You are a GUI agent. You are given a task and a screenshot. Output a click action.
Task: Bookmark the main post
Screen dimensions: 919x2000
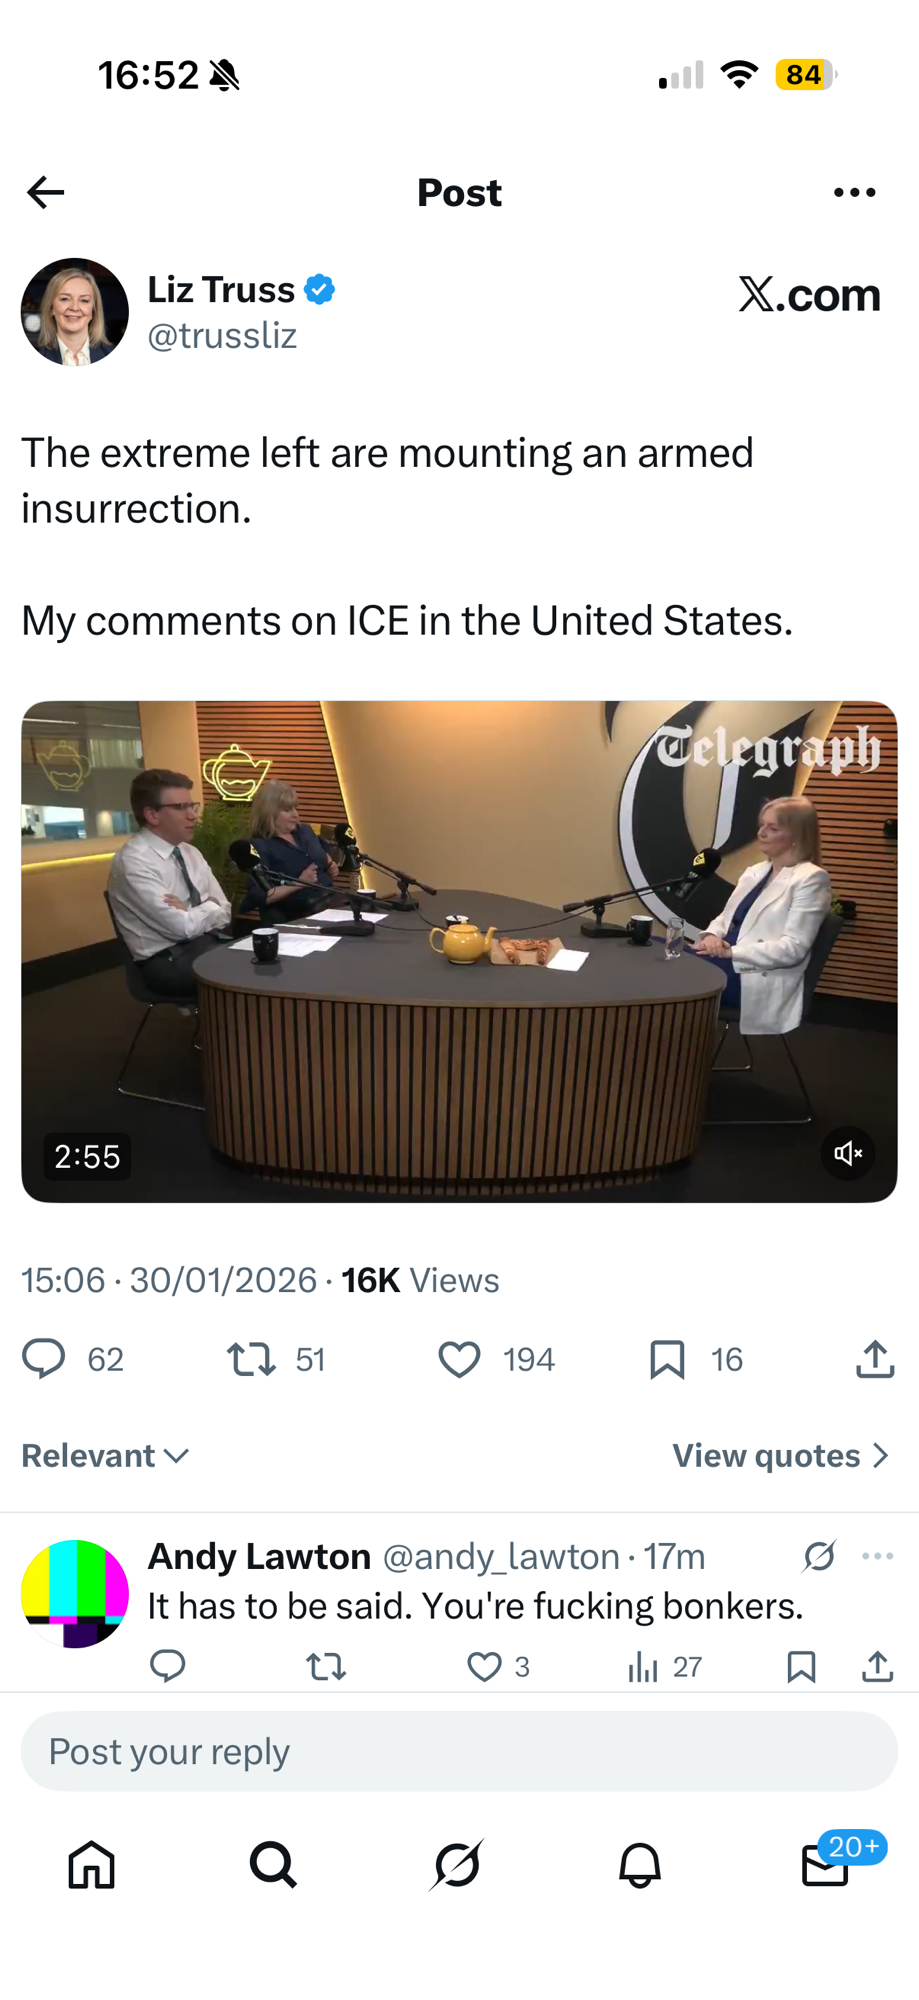[667, 1359]
